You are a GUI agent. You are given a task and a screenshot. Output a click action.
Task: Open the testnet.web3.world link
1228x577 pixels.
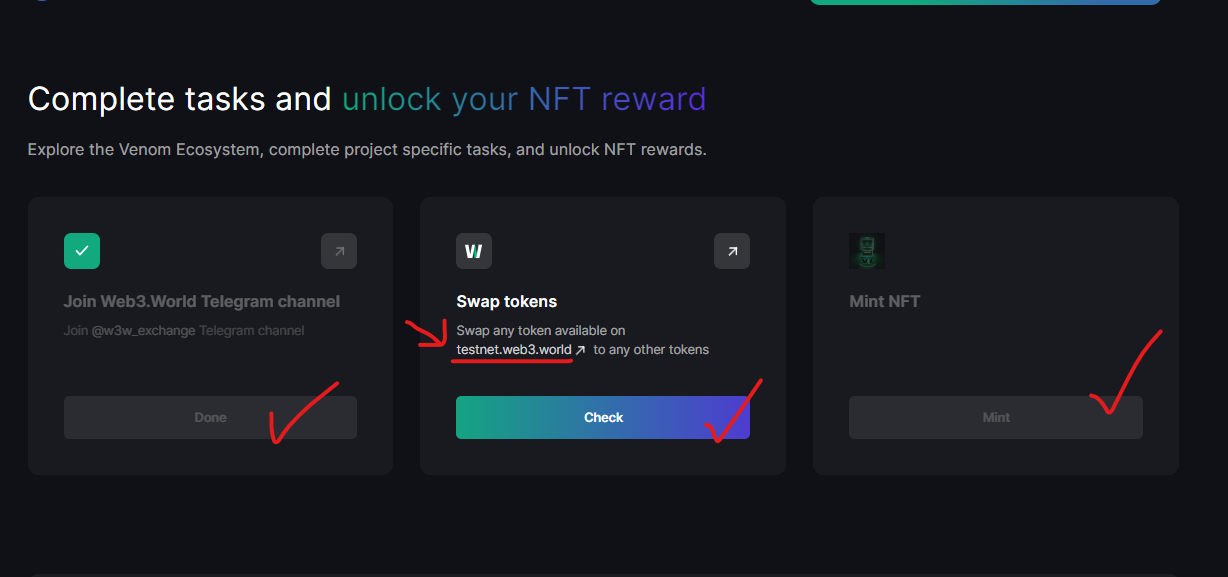[514, 350]
